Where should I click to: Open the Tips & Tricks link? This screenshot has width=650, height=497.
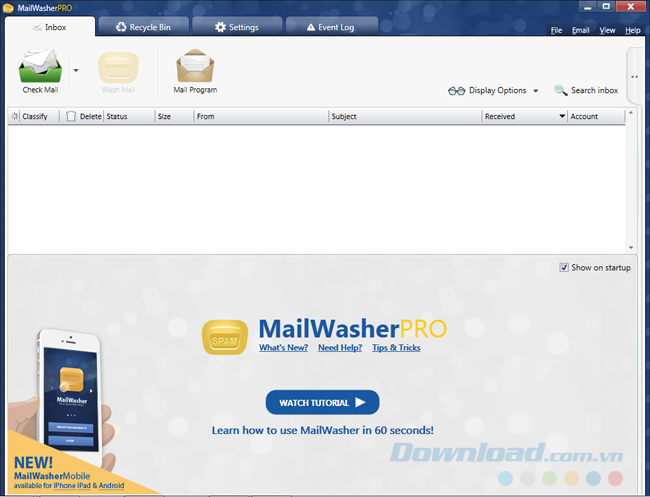[396, 348]
